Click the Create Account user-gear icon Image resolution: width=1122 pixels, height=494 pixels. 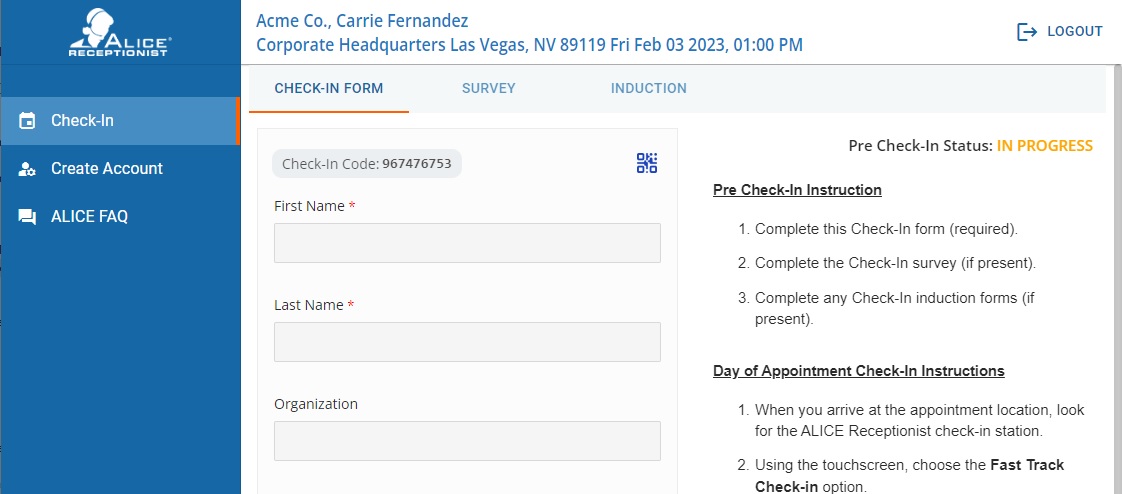(26, 169)
